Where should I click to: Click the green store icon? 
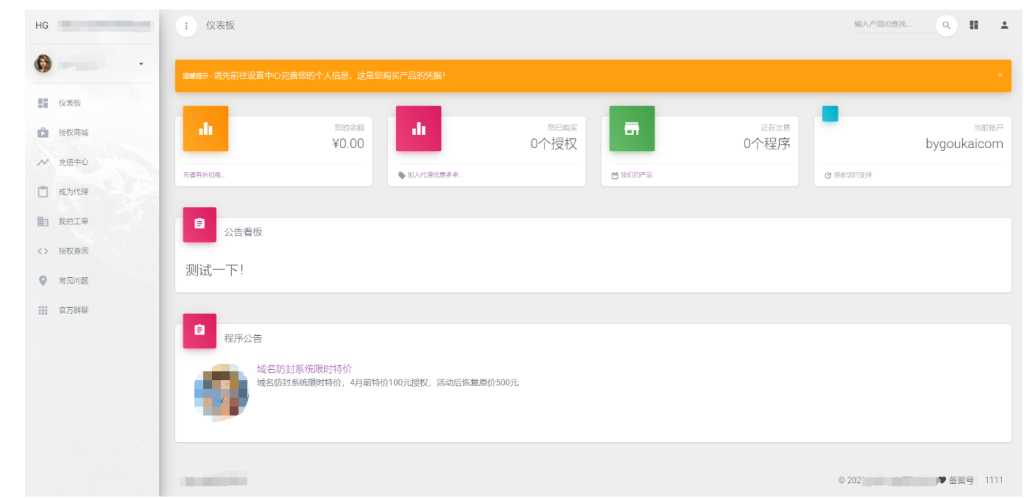click(x=631, y=129)
